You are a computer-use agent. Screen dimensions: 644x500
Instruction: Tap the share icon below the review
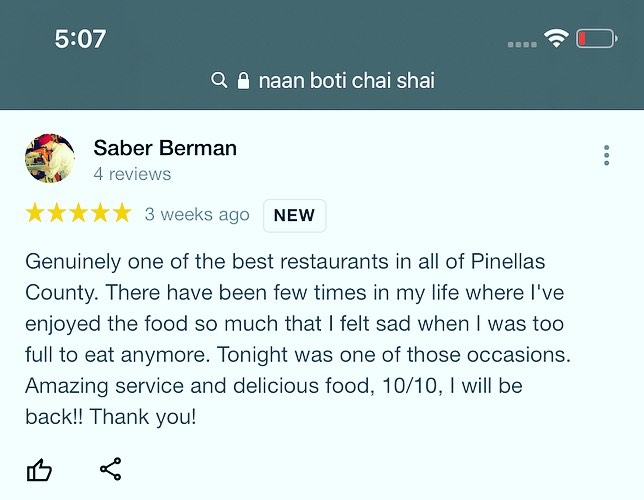pos(110,468)
